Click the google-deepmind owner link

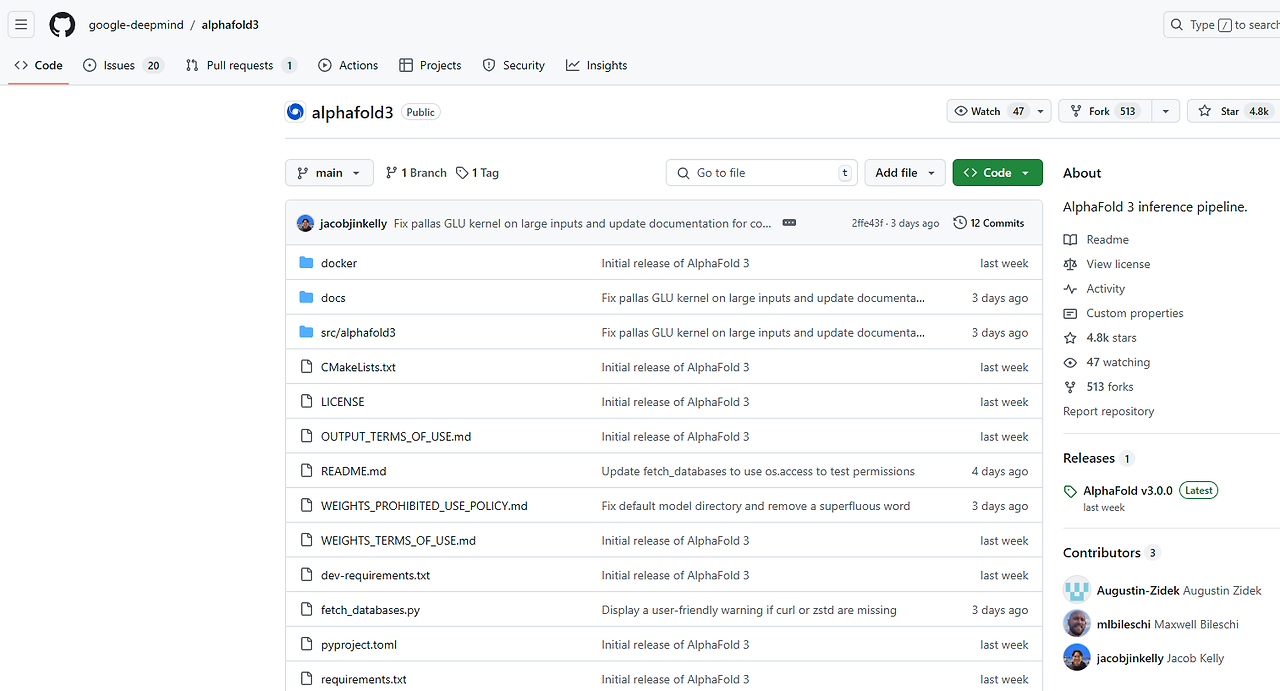coord(136,25)
